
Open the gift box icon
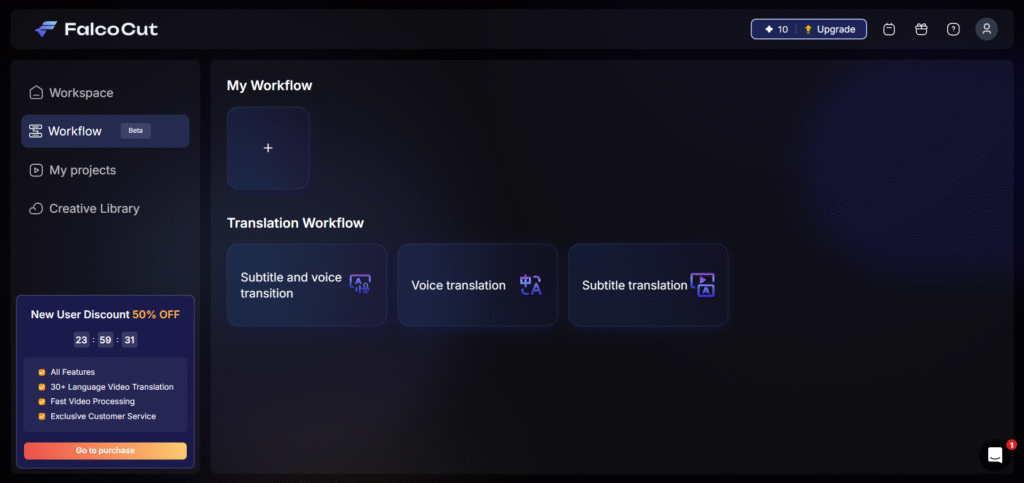(x=921, y=29)
